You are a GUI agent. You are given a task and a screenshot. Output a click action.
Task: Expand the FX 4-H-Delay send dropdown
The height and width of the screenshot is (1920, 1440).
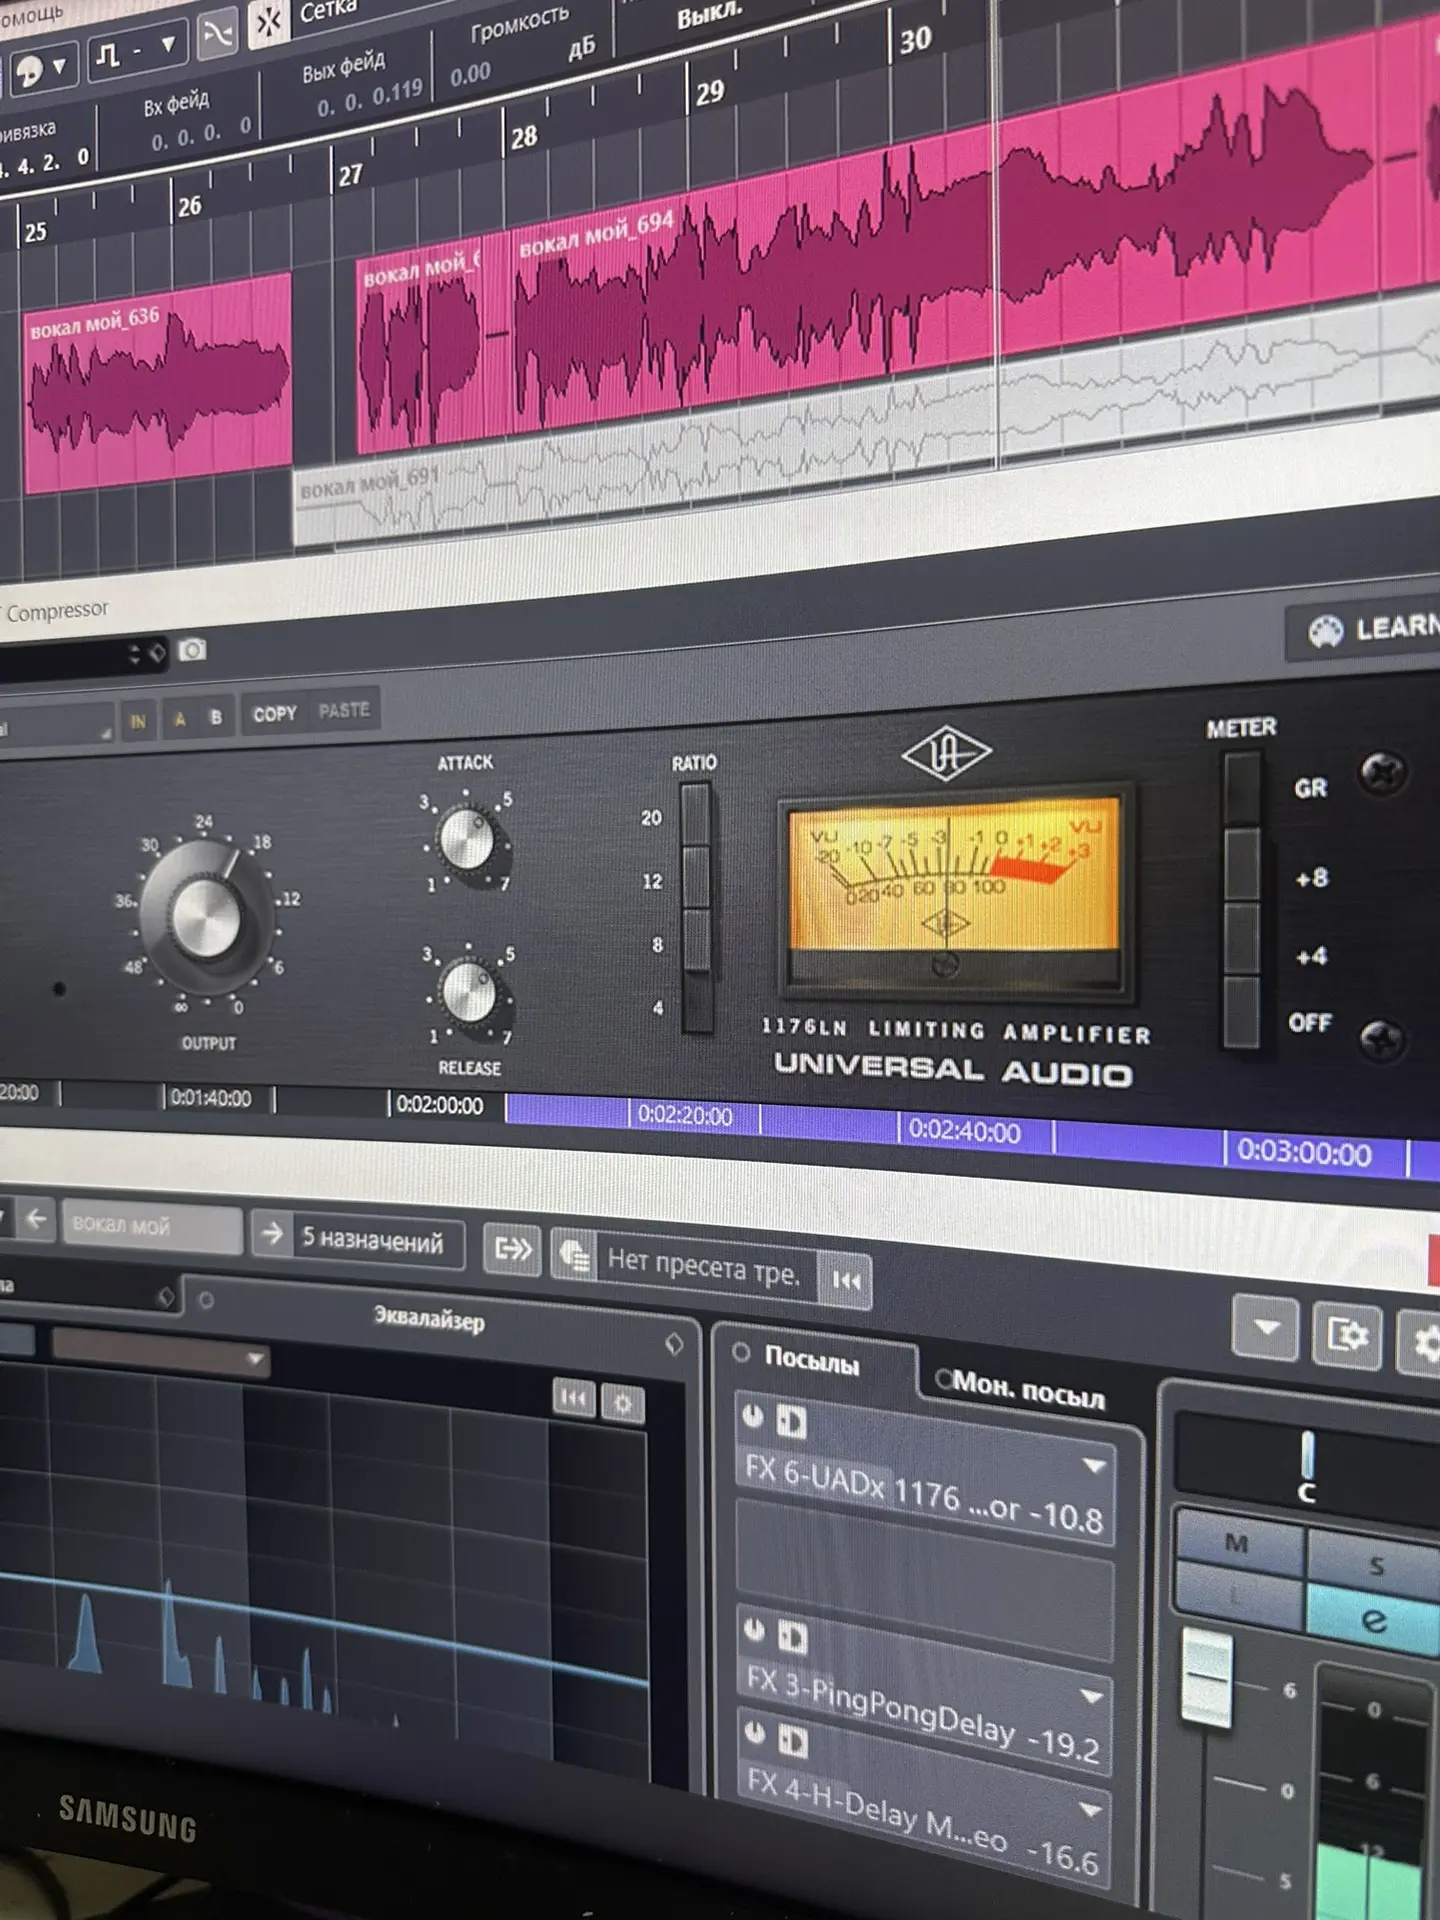[x=1090, y=1809]
